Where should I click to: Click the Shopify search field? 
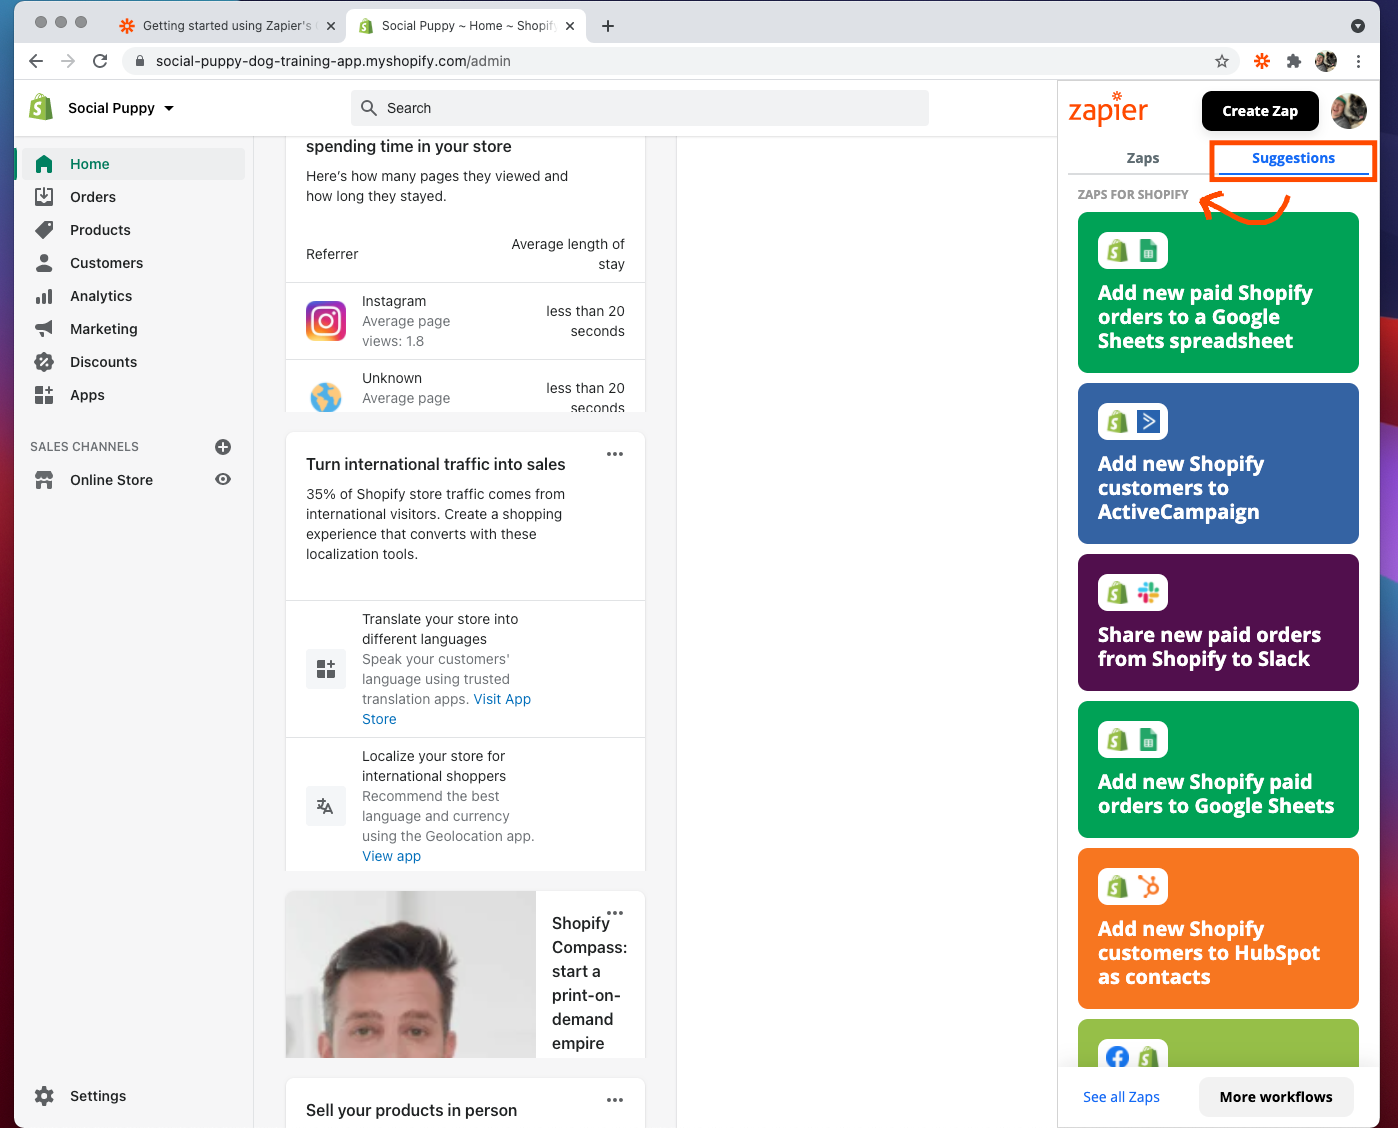(640, 108)
